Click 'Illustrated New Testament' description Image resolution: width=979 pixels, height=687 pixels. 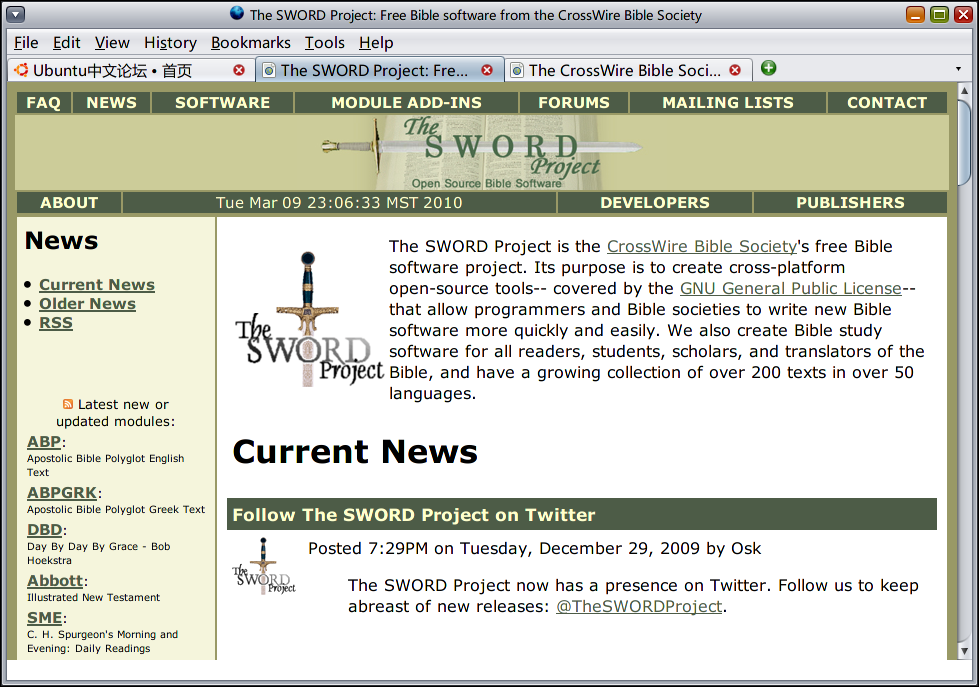click(x=93, y=598)
